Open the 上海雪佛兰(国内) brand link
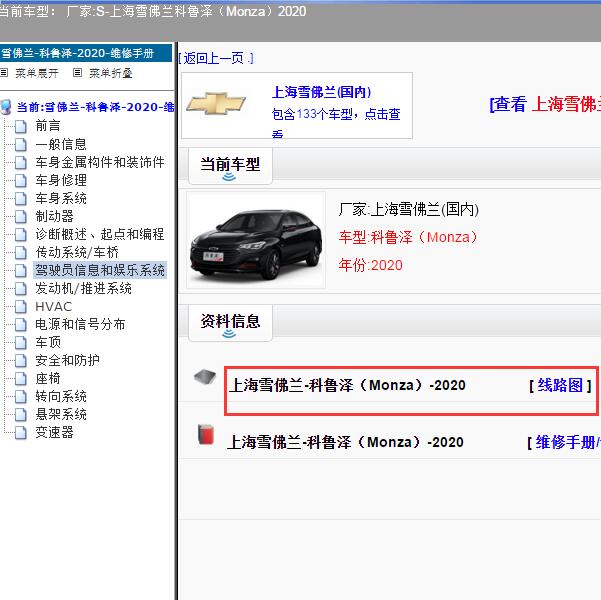Image resolution: width=601 pixels, height=600 pixels. pos(321,92)
